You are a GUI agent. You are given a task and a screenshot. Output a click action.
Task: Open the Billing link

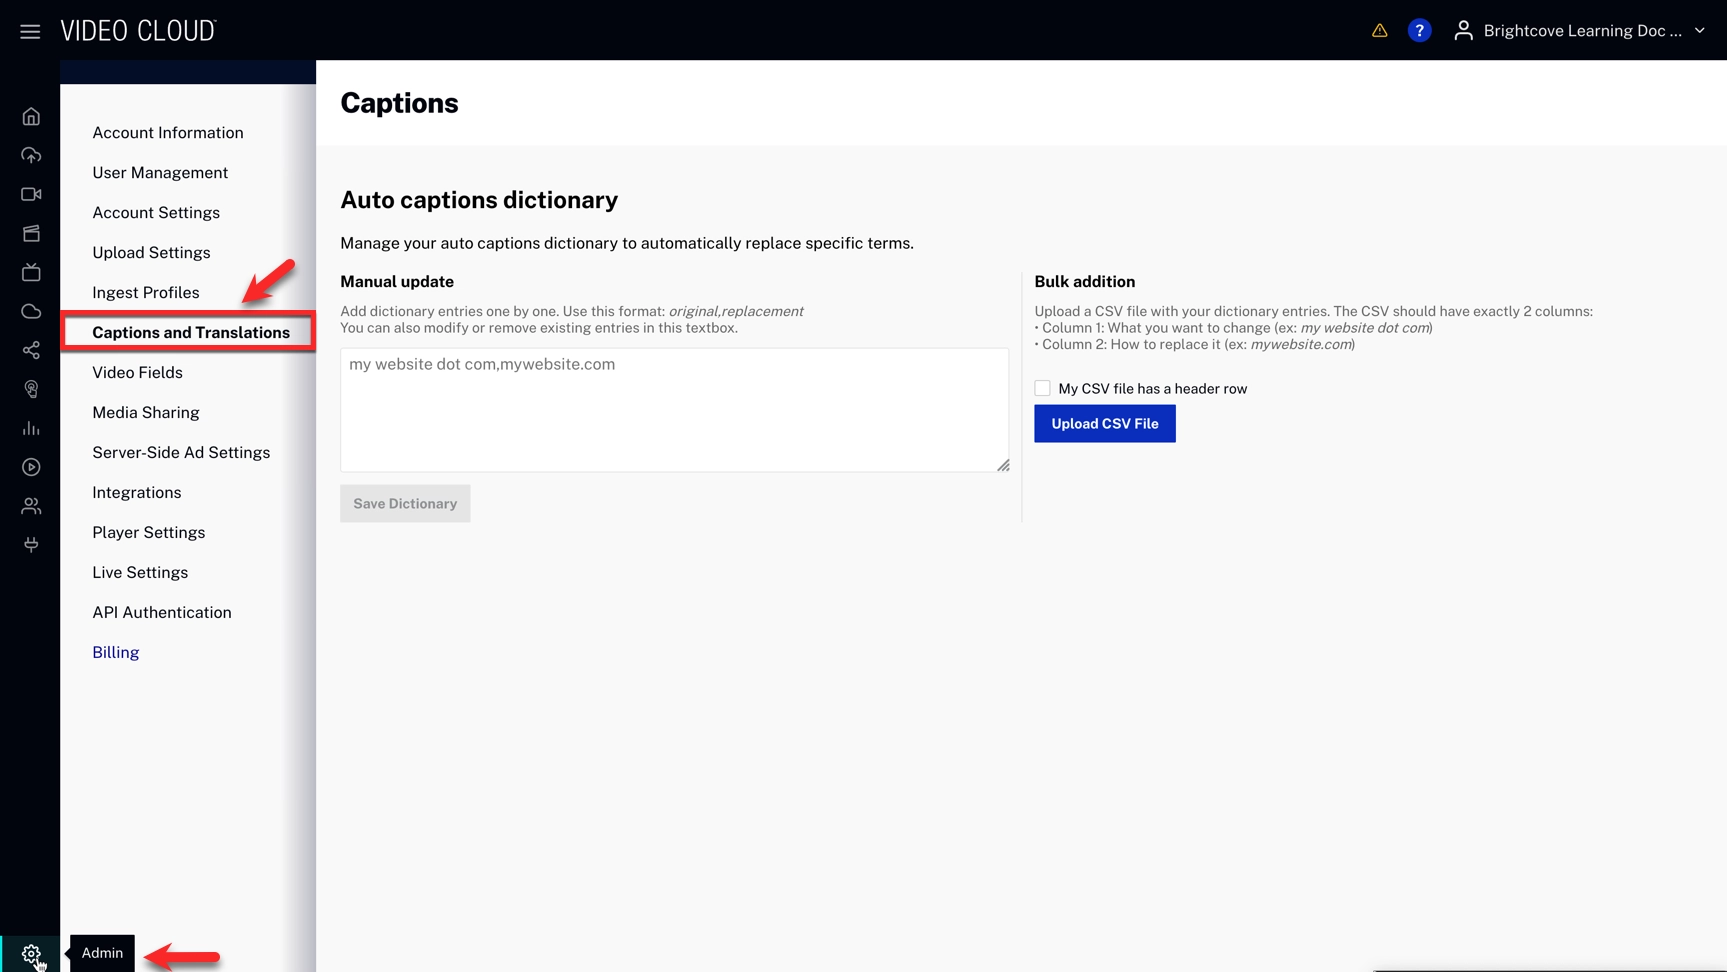tap(115, 652)
